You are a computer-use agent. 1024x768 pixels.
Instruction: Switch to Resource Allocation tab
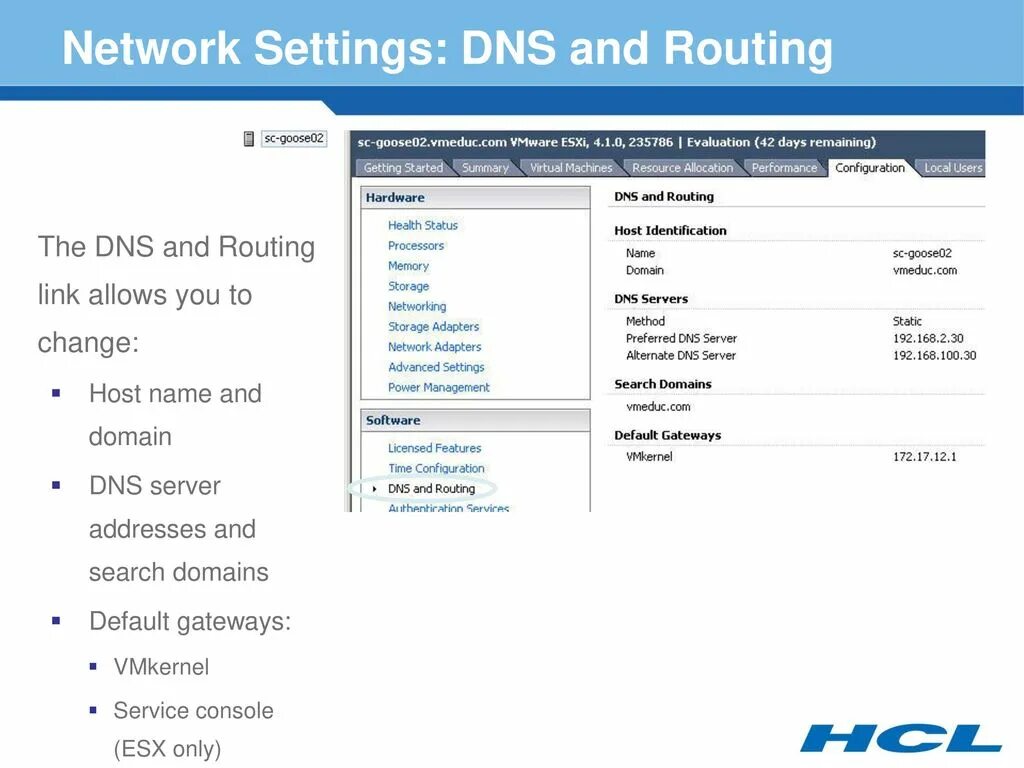tap(682, 168)
